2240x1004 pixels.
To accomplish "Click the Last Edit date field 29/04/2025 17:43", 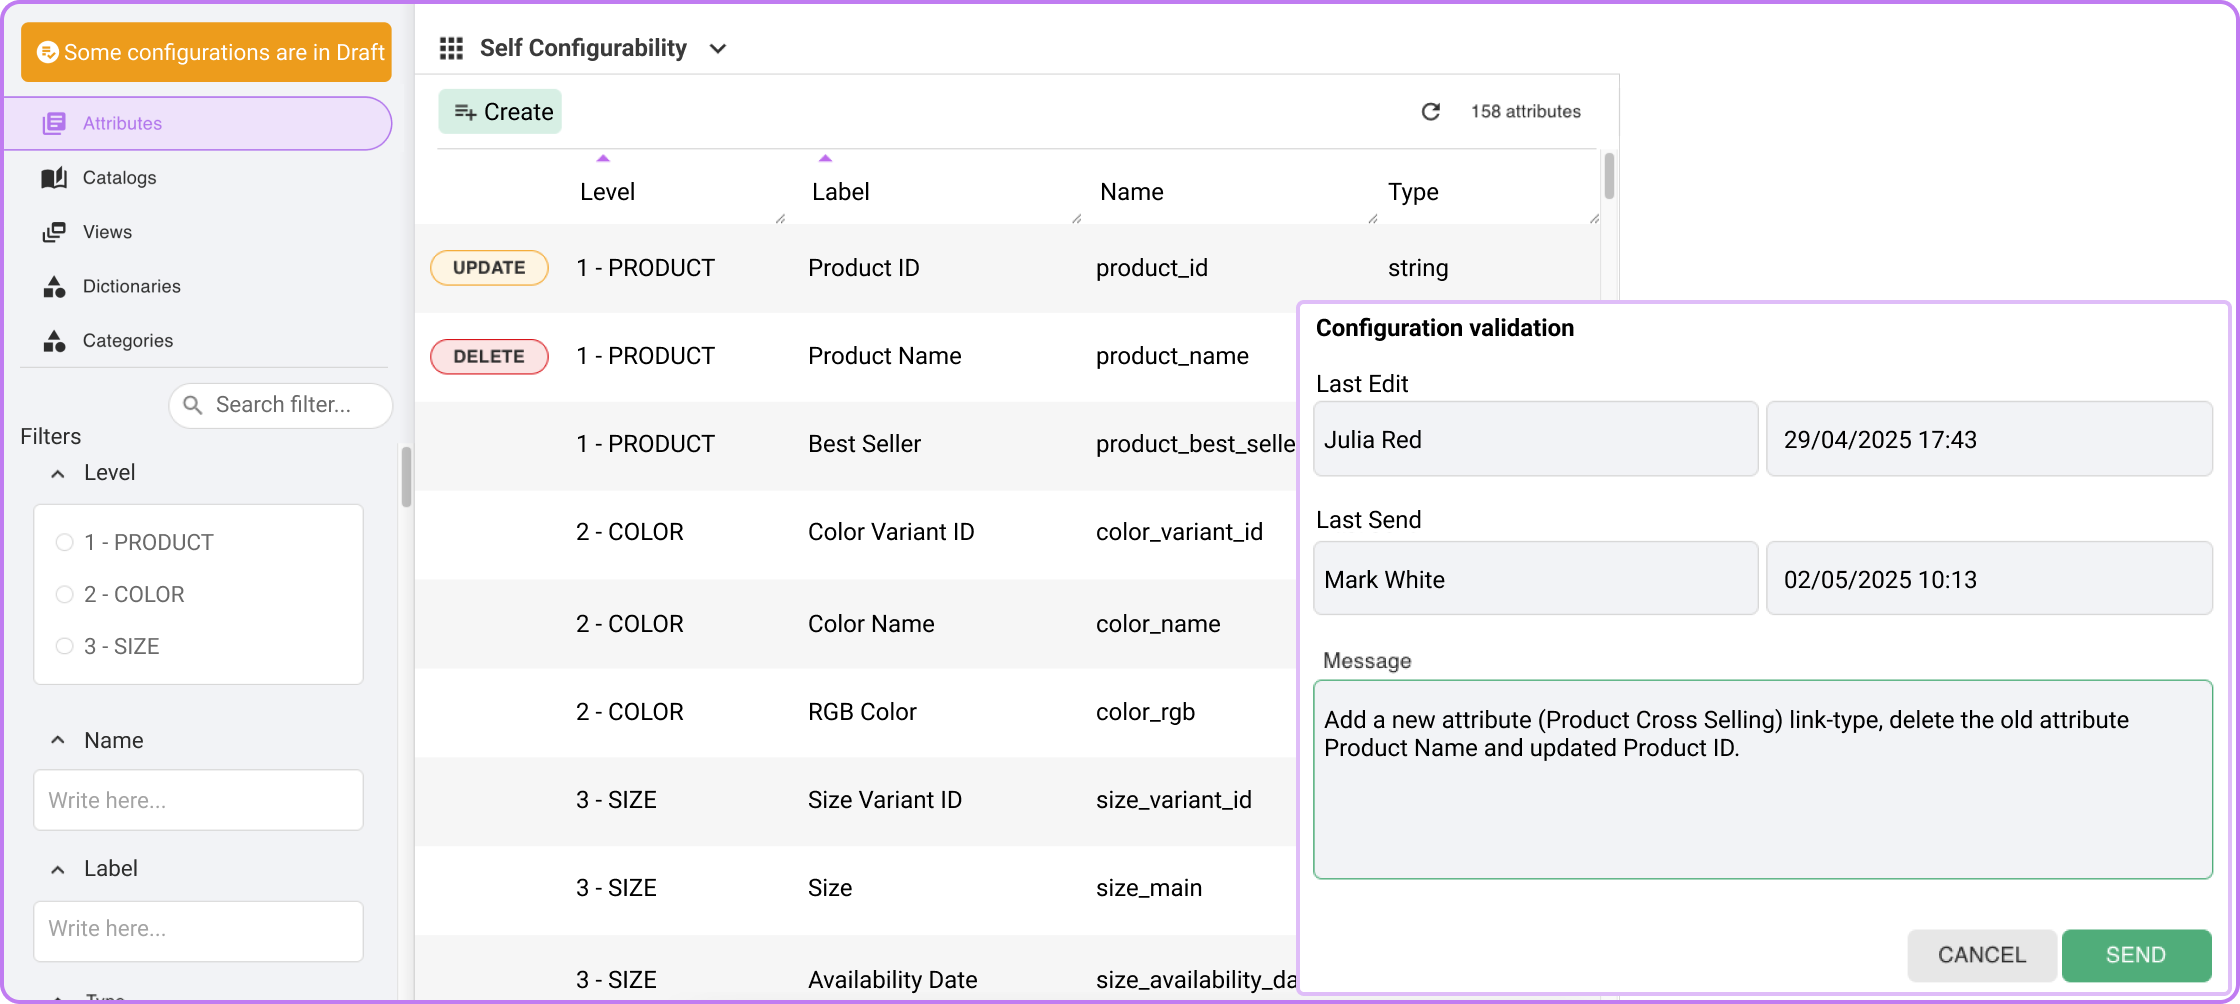I will coord(1989,439).
